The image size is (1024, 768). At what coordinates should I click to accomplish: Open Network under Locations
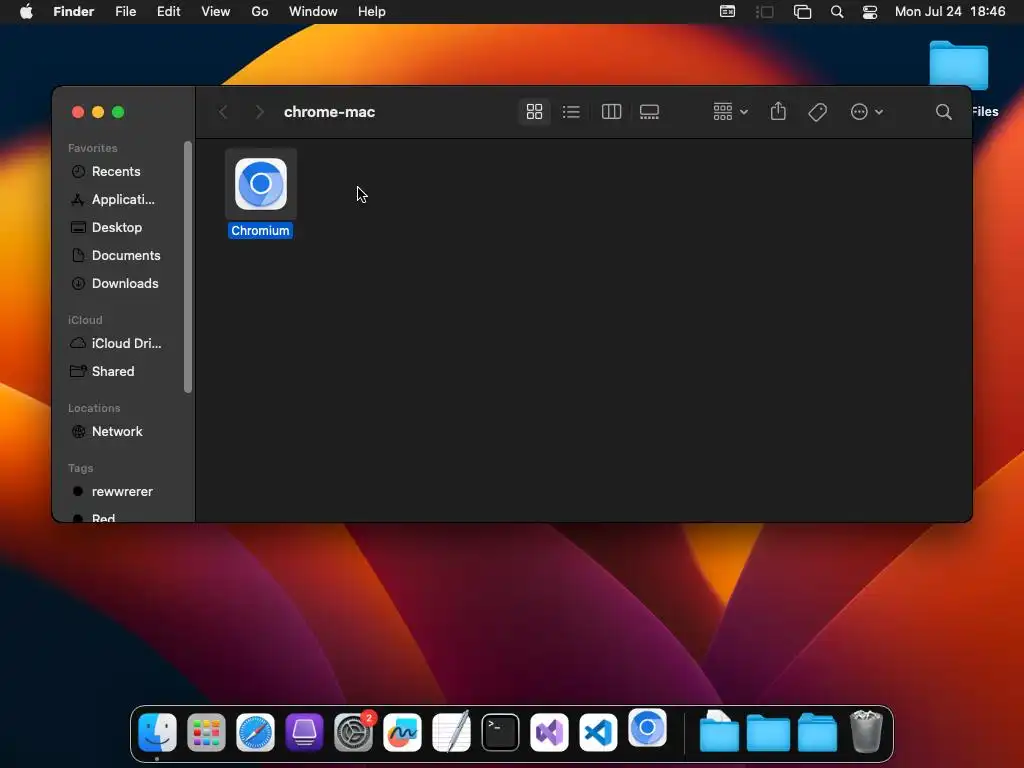(116, 431)
